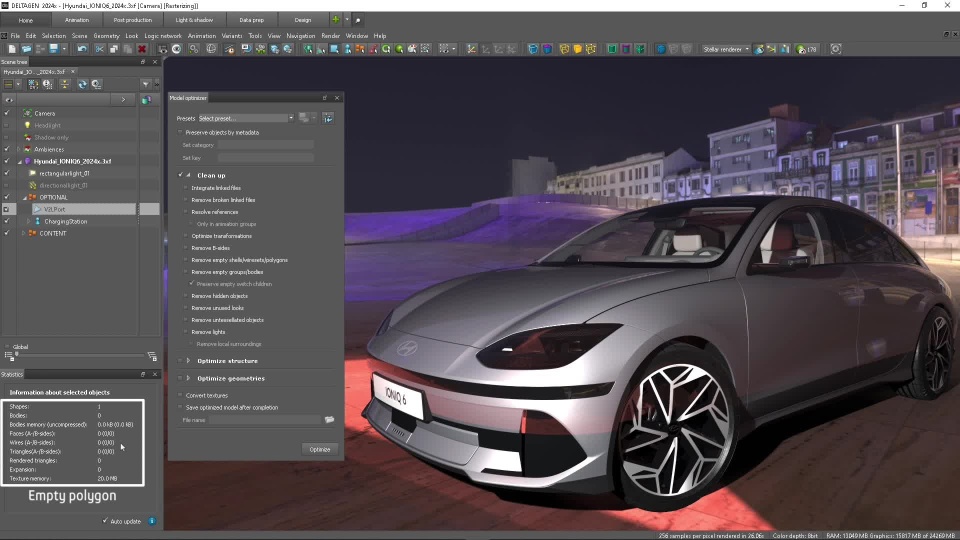Select the rectangularlight_01 tree item
The height and width of the screenshot is (540, 960).
64,173
